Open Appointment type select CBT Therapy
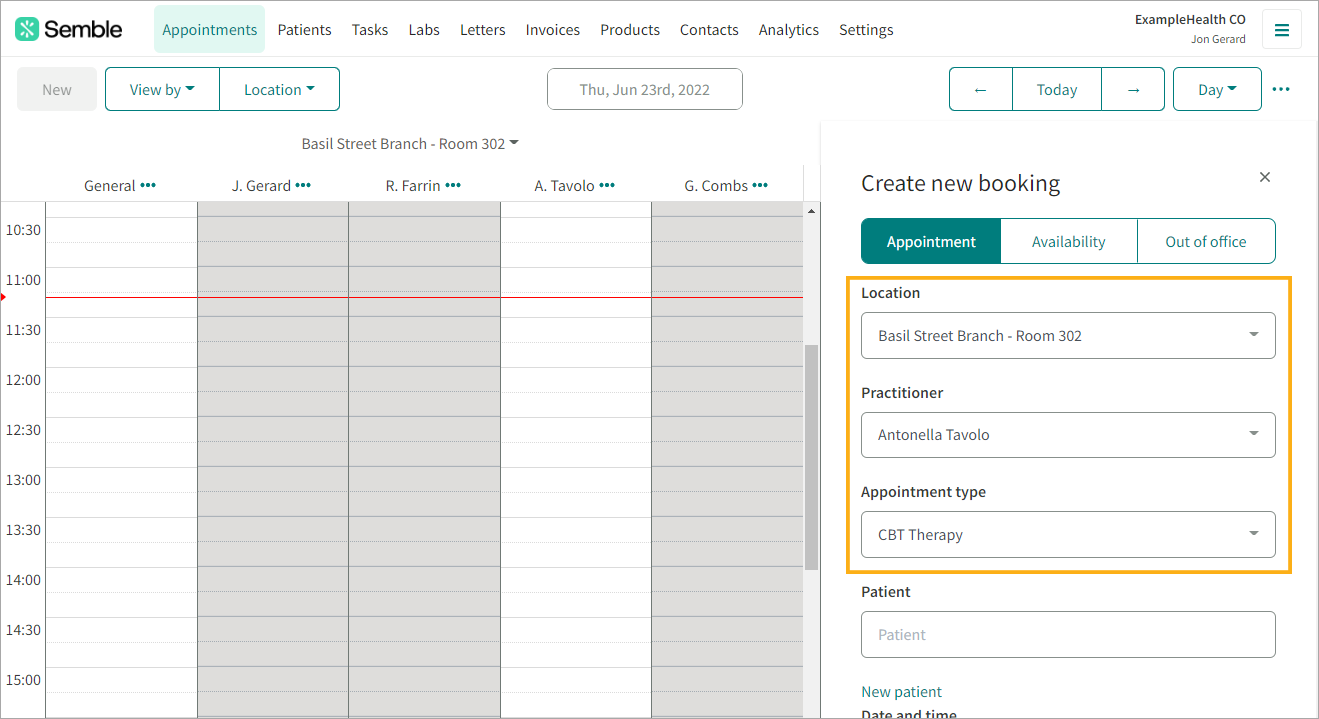Image resolution: width=1319 pixels, height=719 pixels. pyautogui.click(x=1068, y=534)
